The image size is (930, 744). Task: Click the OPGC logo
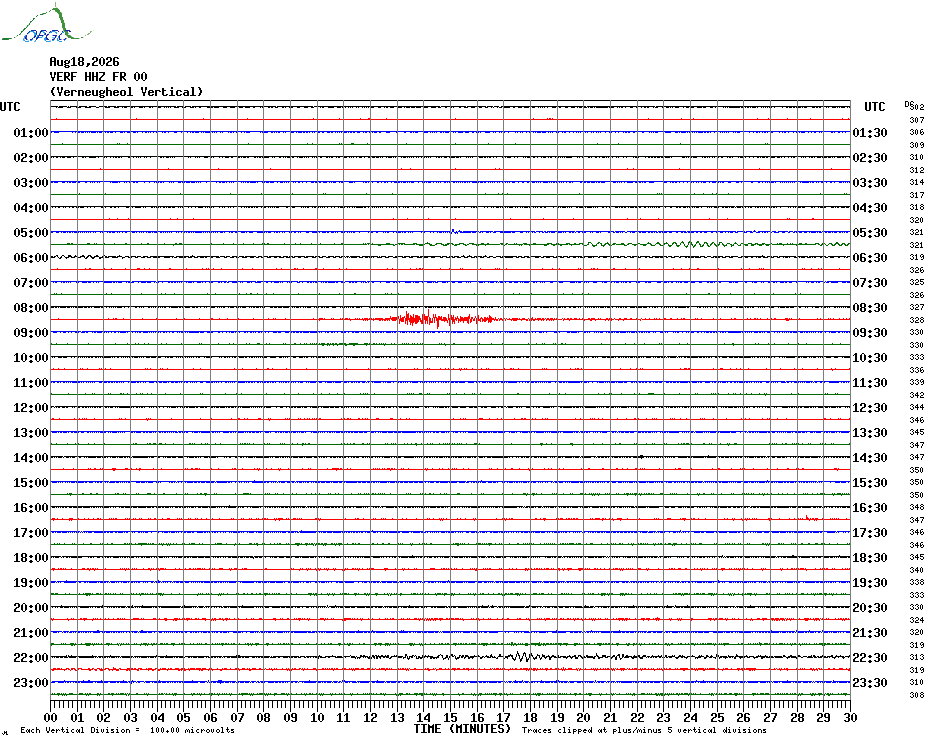47,24
